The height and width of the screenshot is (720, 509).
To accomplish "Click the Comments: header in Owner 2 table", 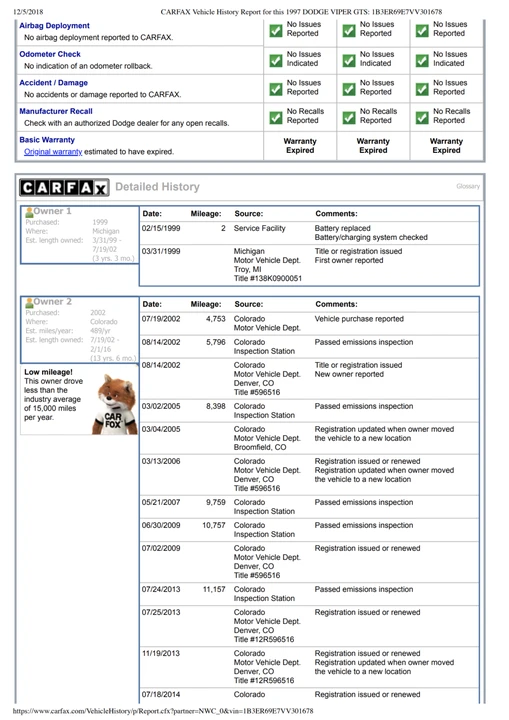I will (x=336, y=304).
